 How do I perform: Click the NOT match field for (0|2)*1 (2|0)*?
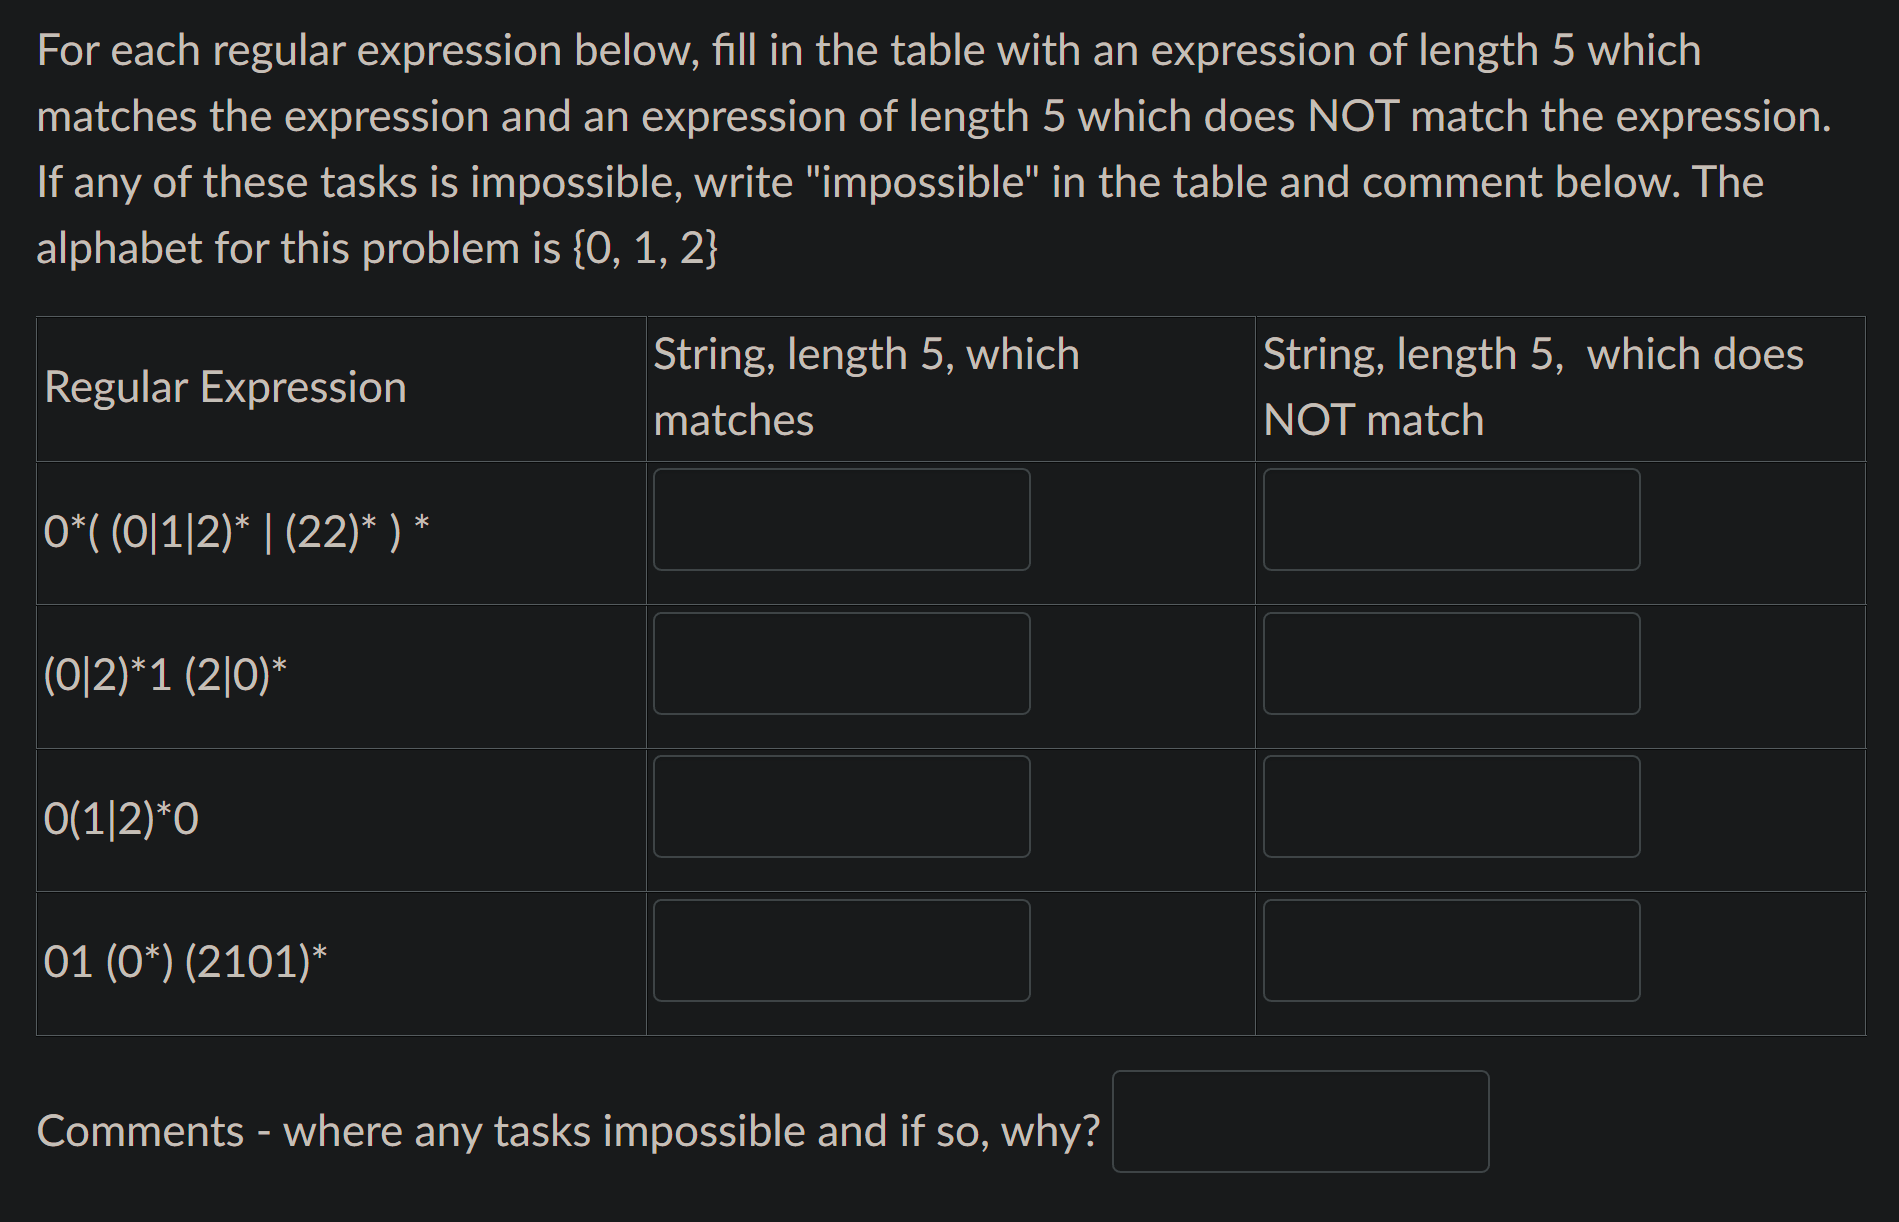pos(1451,663)
